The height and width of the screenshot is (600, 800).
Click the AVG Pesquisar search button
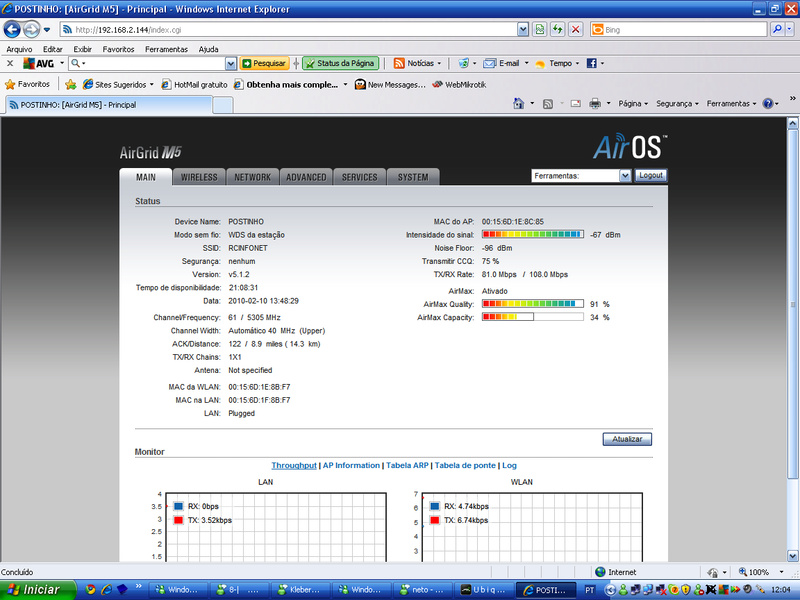(264, 63)
